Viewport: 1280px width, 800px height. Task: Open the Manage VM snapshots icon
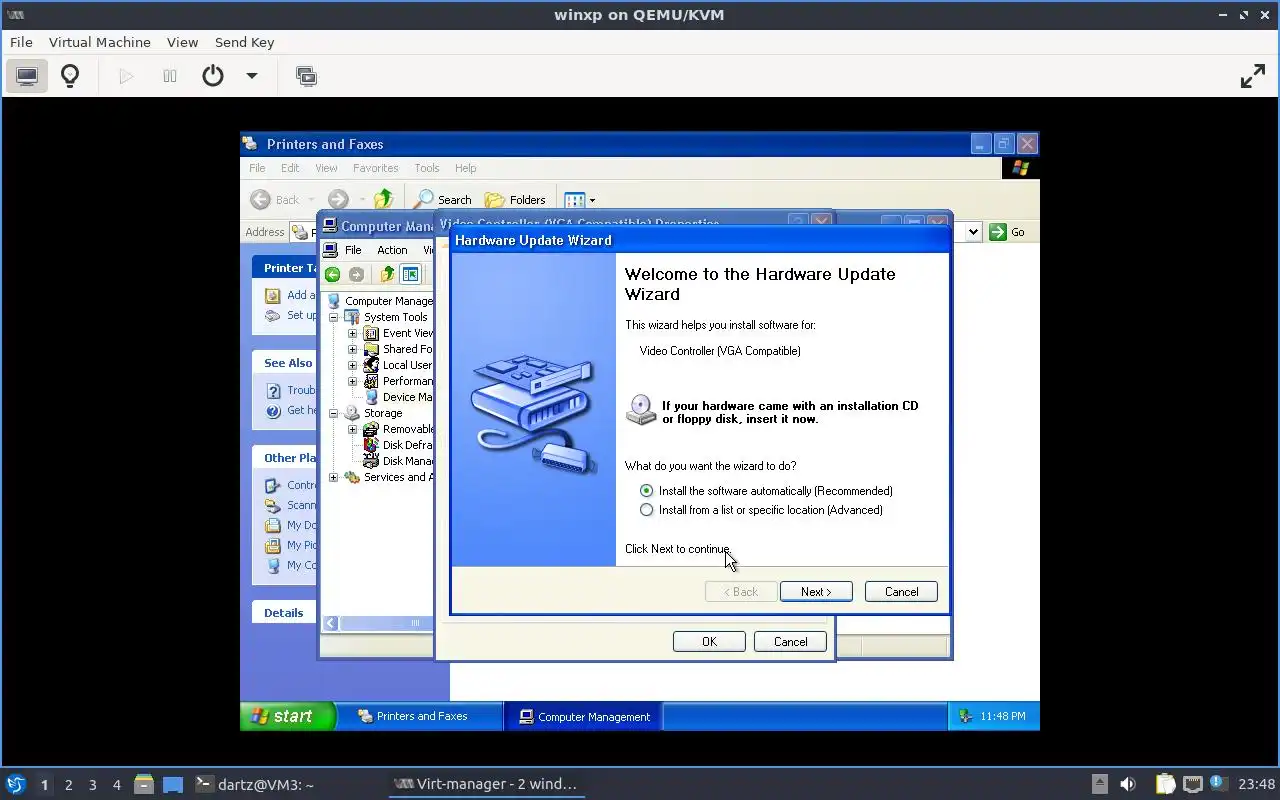[x=306, y=76]
